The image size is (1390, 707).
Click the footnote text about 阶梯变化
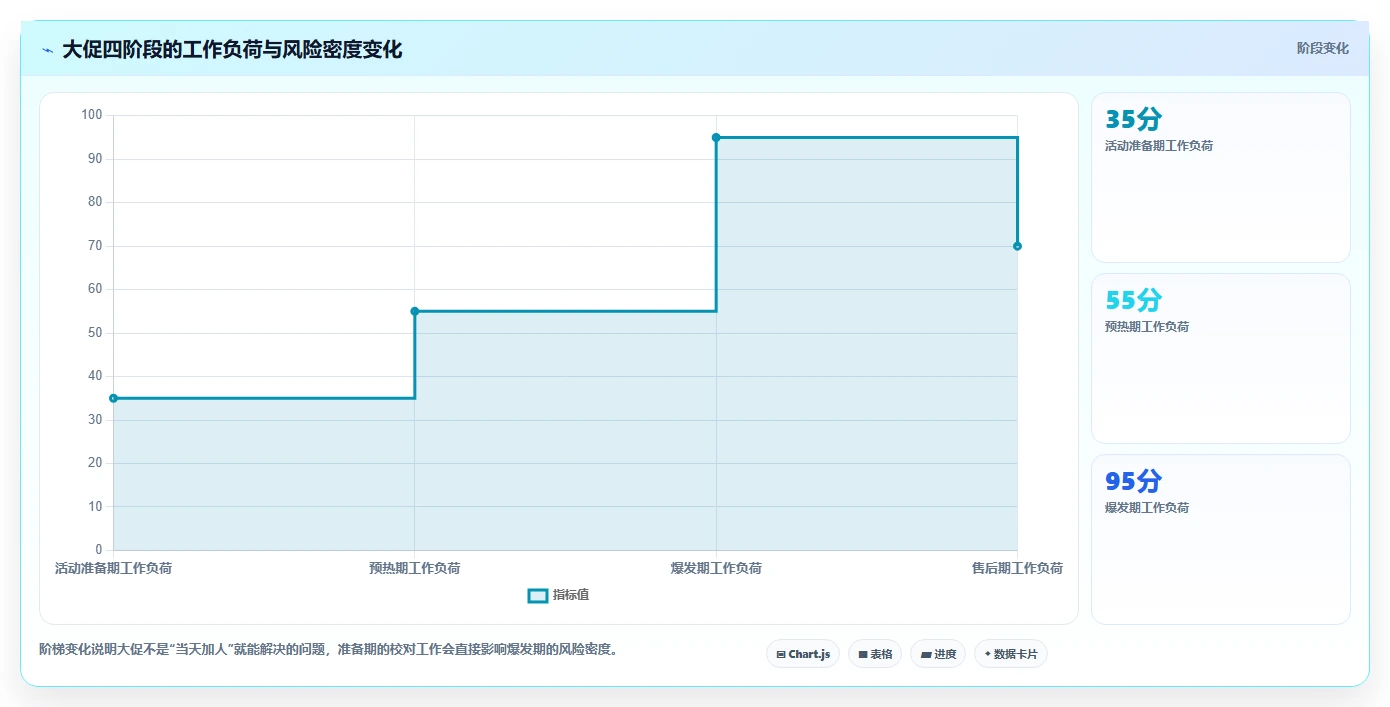tap(331, 650)
